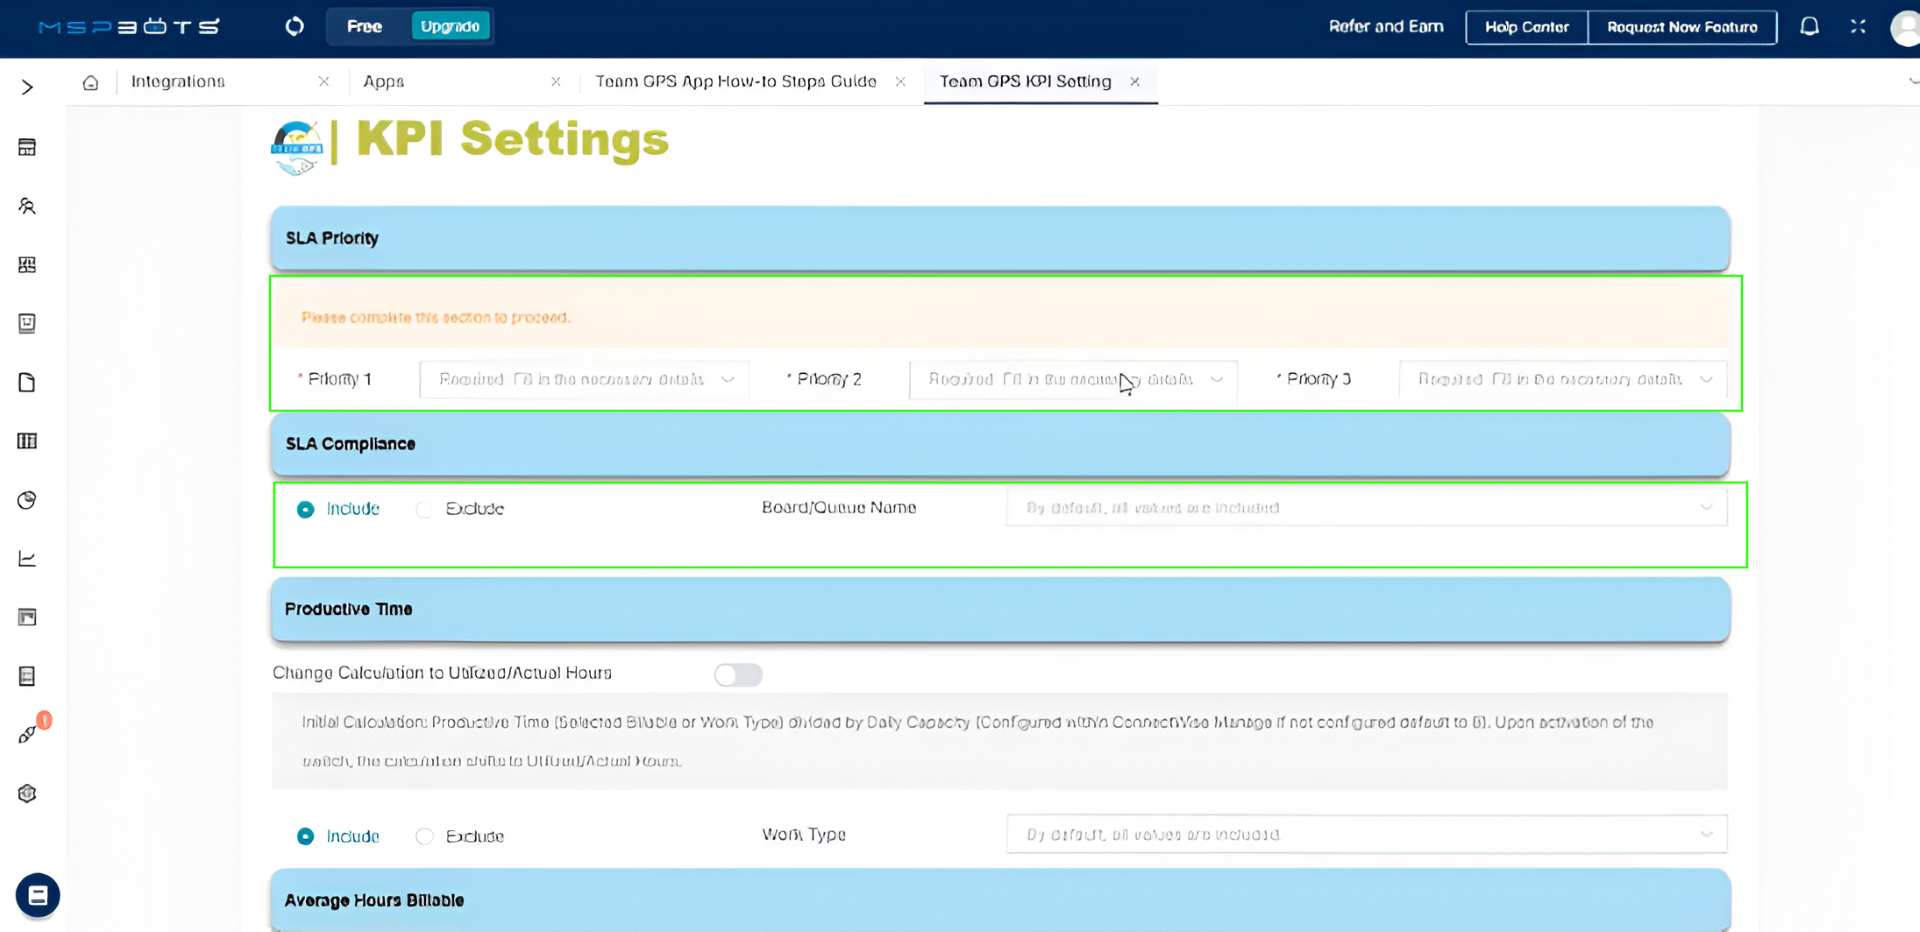
Task: Click the Upgrade button
Action: (450, 27)
